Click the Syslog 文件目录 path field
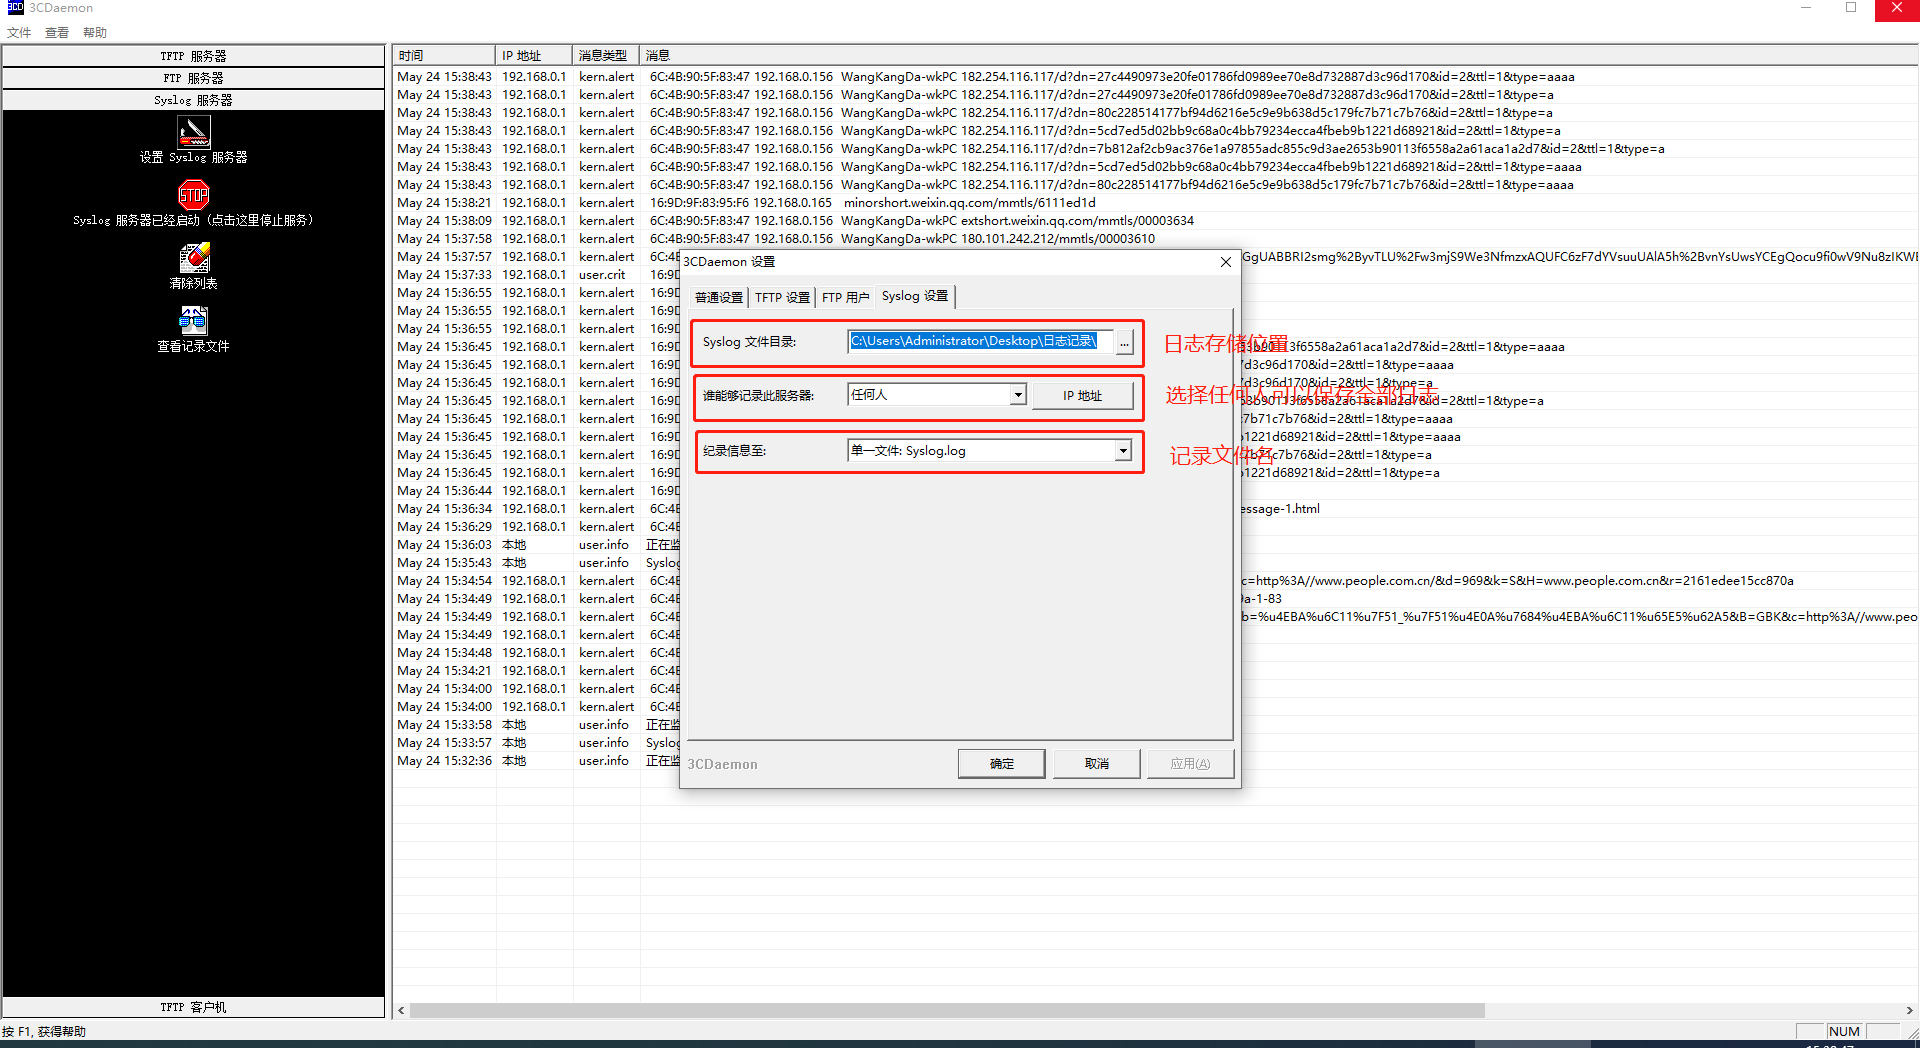1920x1048 pixels. tap(981, 342)
